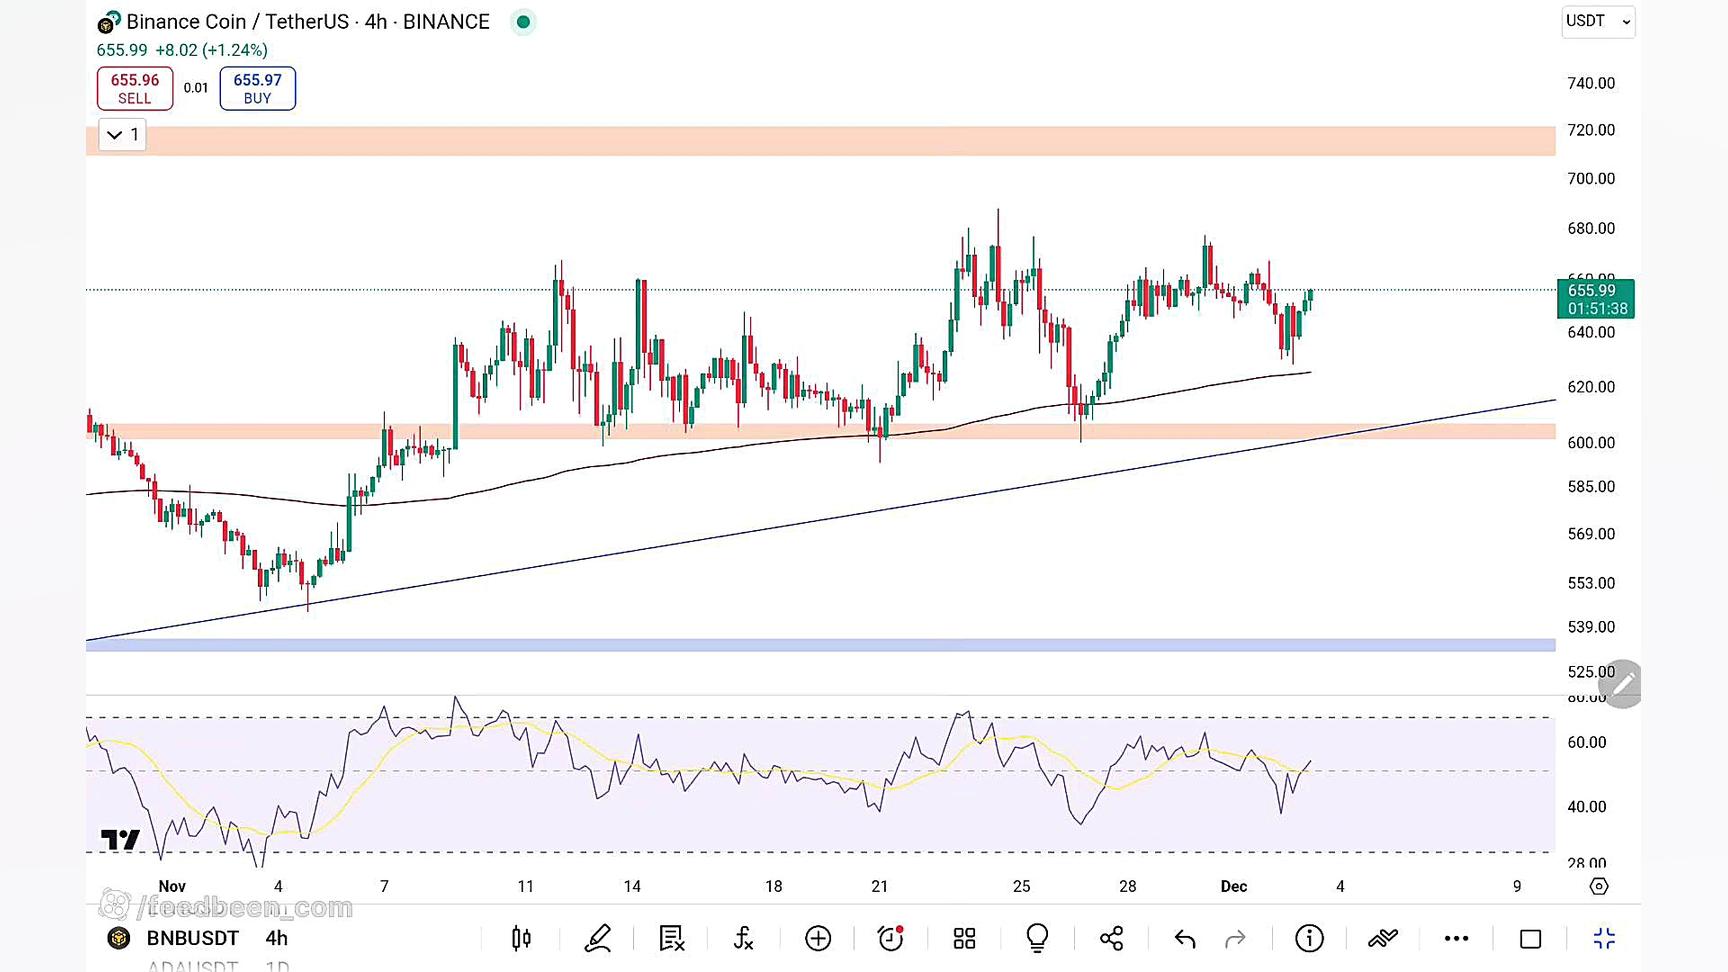Viewport: 1728px width, 972px height.
Task: Open the indicators fx menu
Action: 743,938
